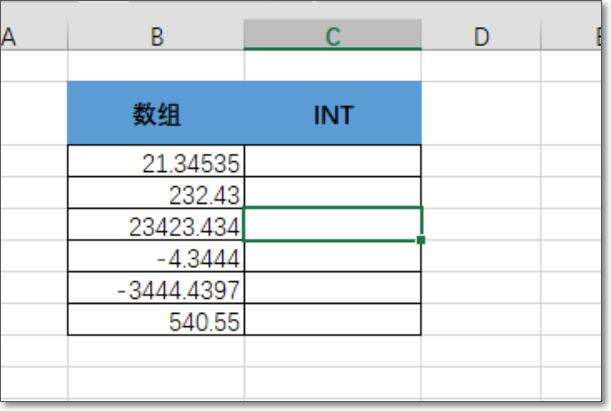Select empty column D cell beside INT header
Viewport: 611px width, 411px height.
tap(481, 113)
